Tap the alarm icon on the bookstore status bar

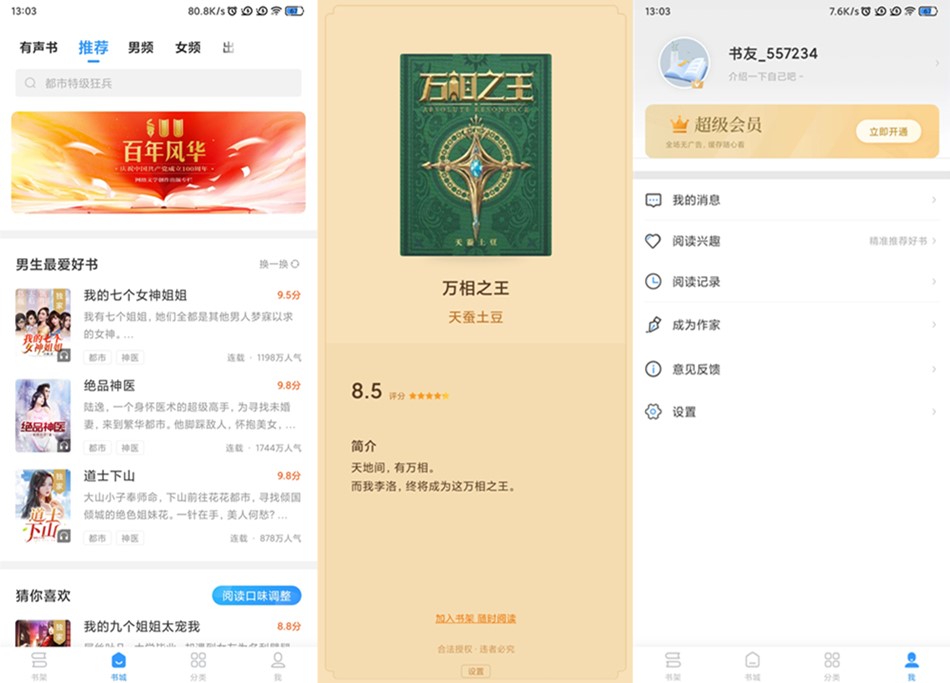(x=232, y=11)
